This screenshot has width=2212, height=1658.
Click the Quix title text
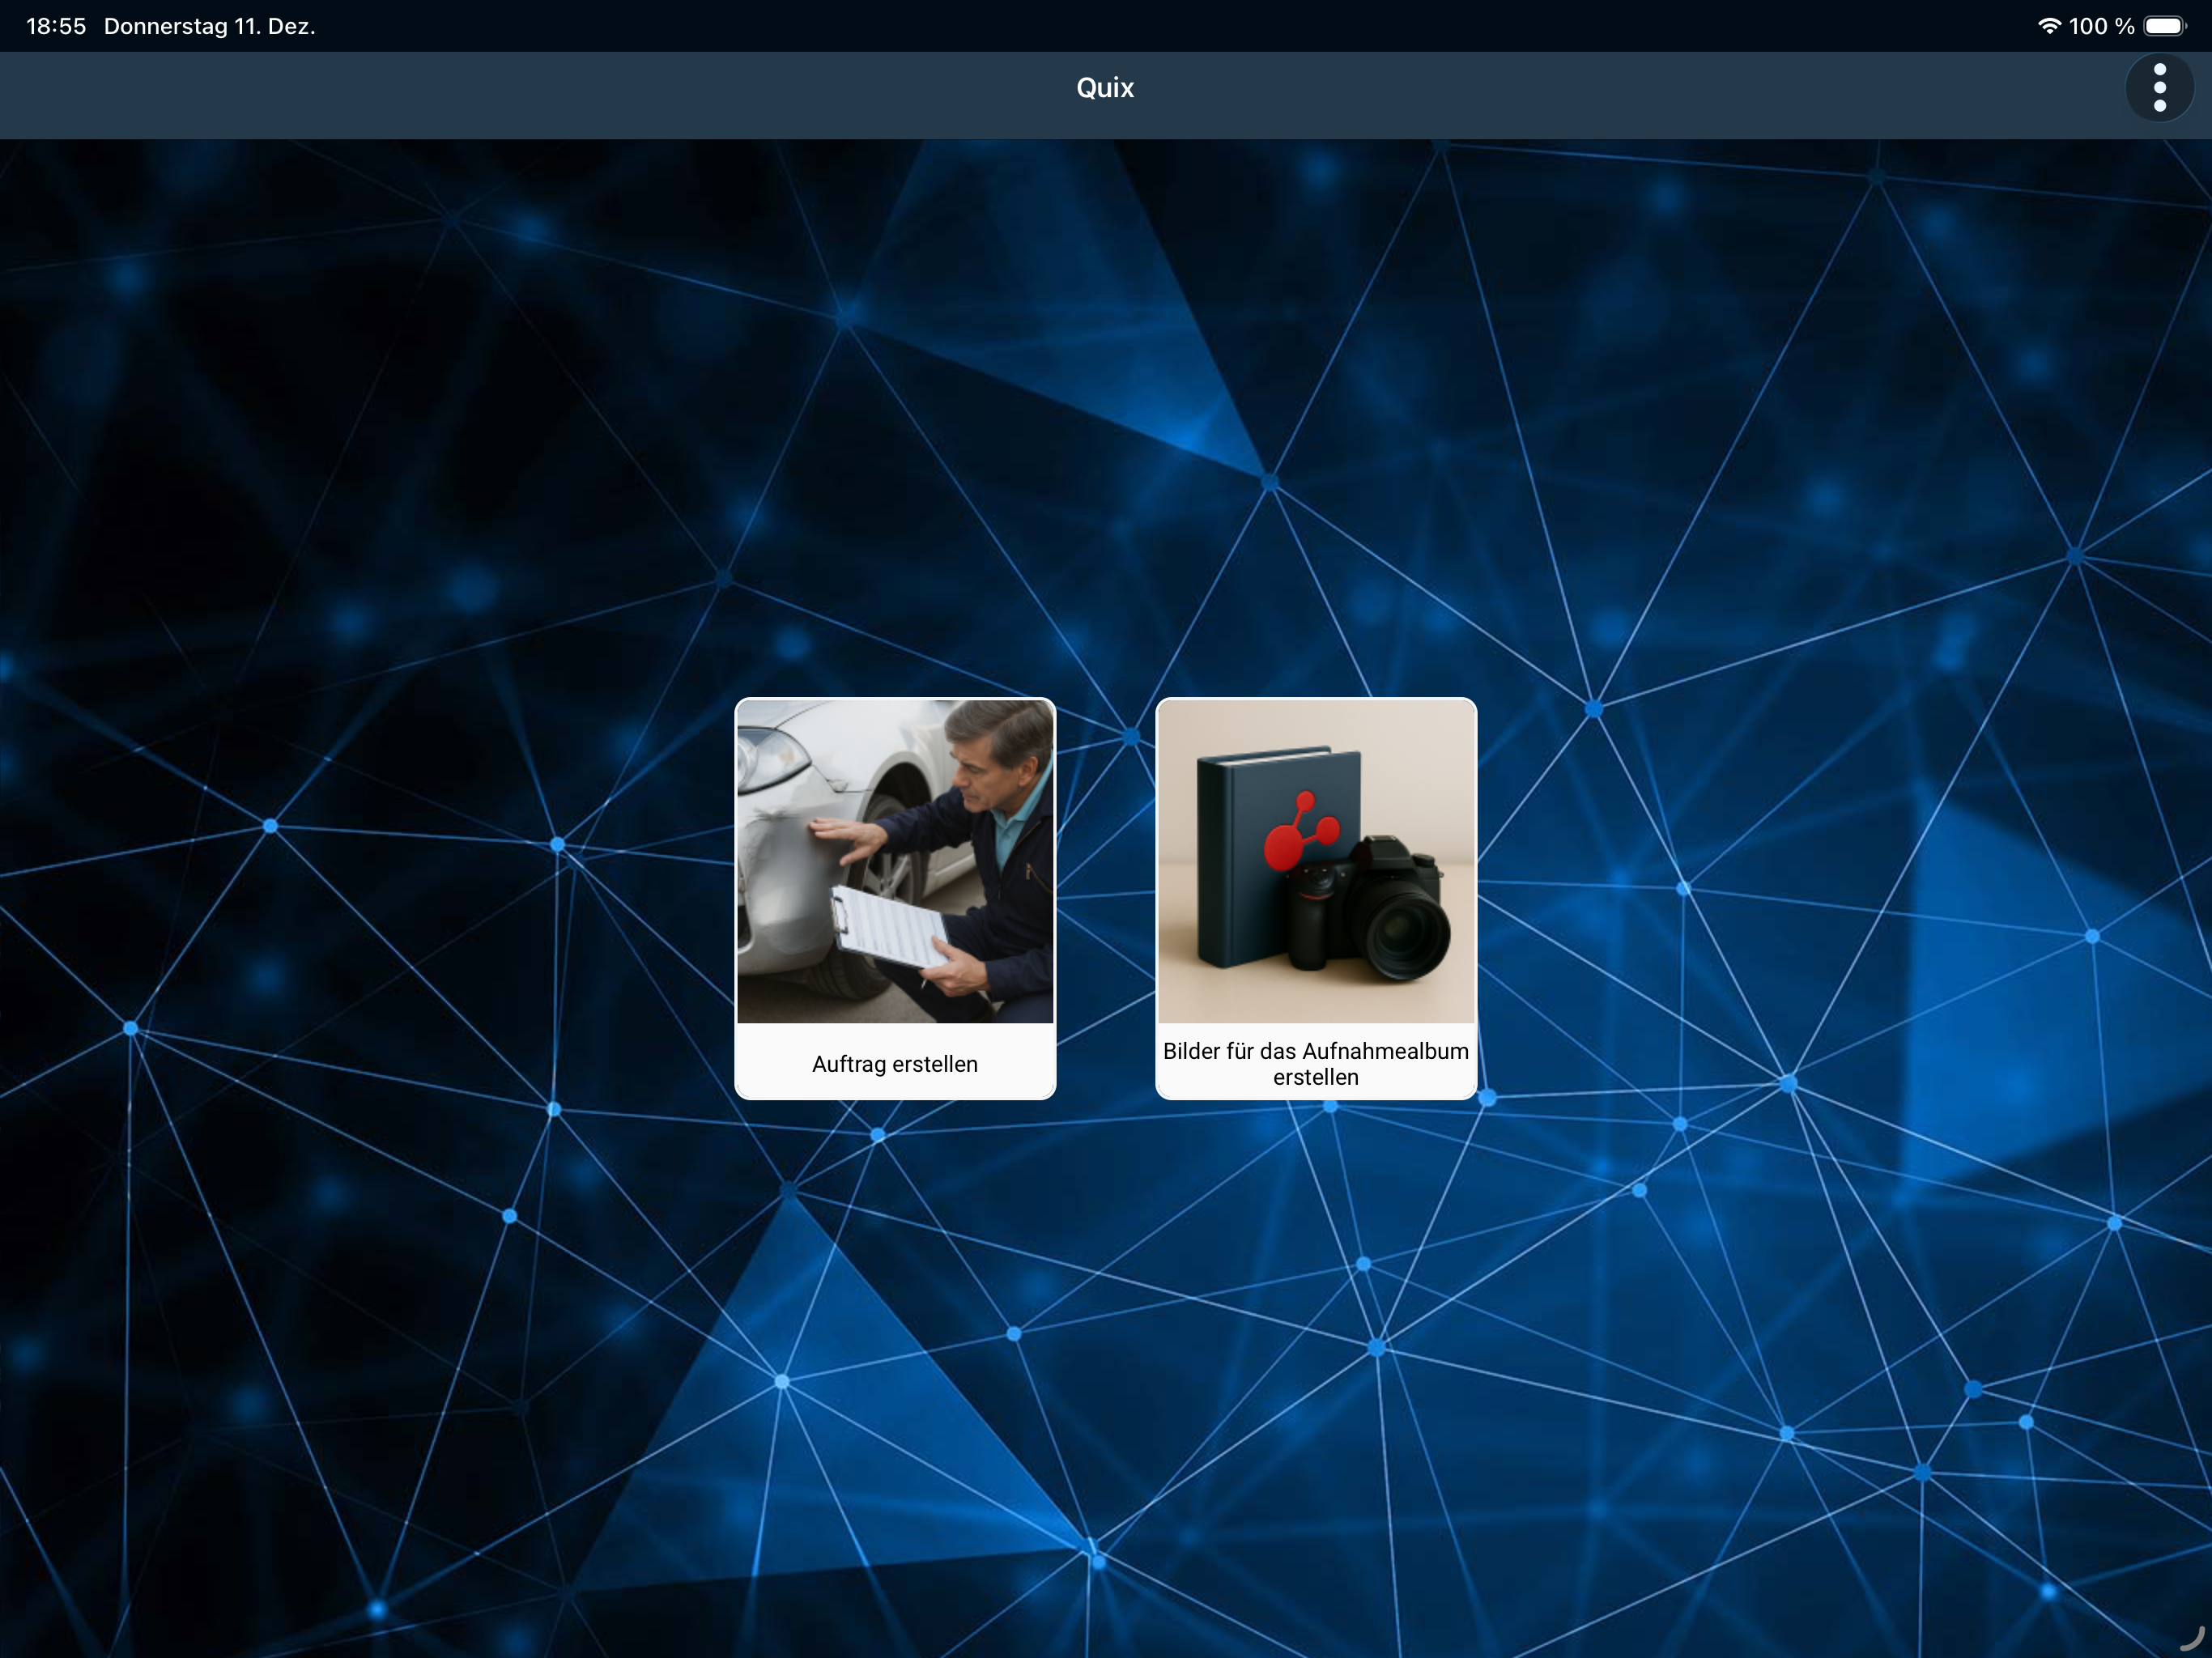pos(1105,88)
